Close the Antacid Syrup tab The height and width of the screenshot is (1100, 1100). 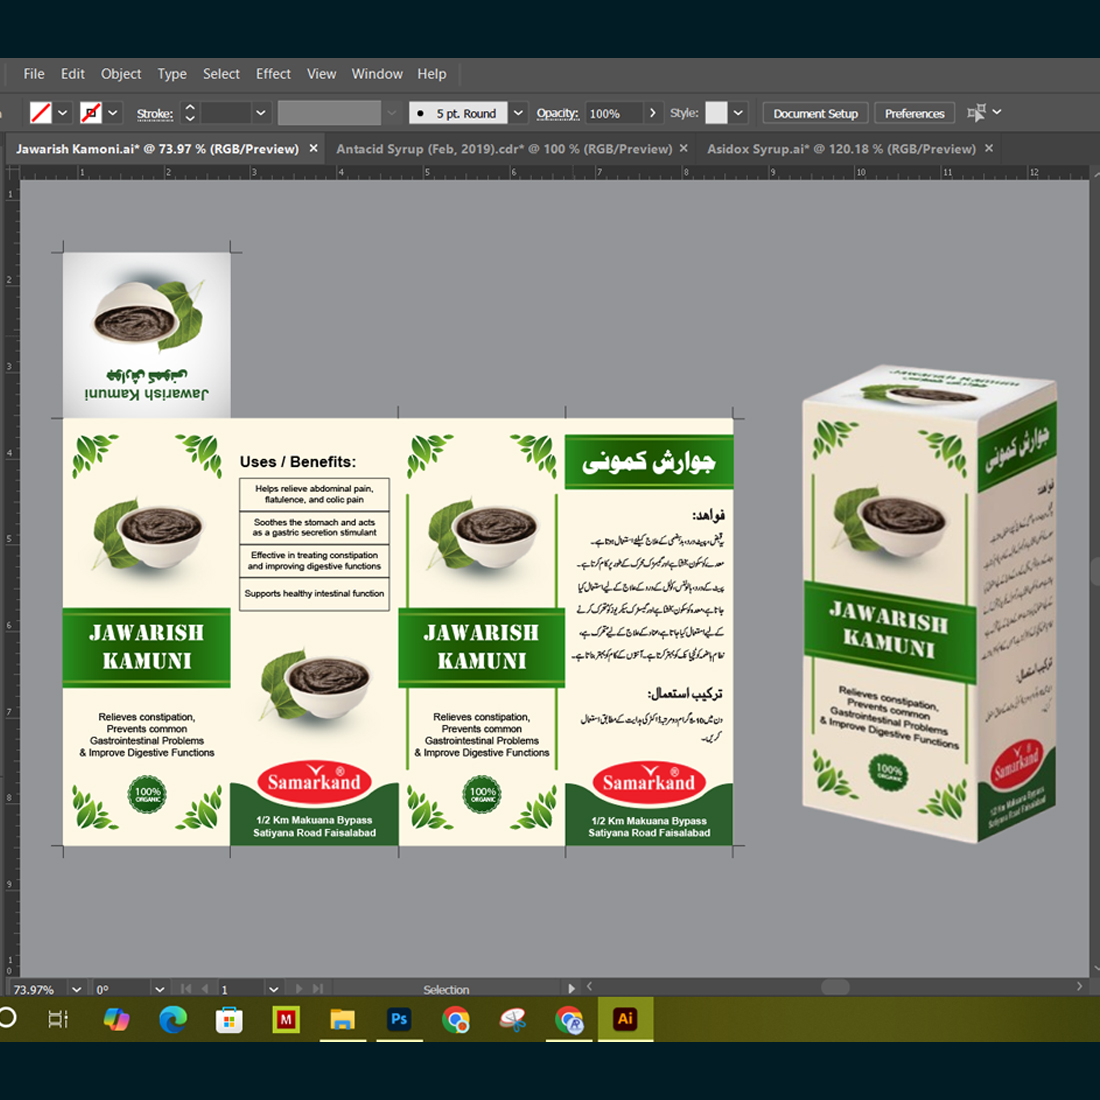683,149
